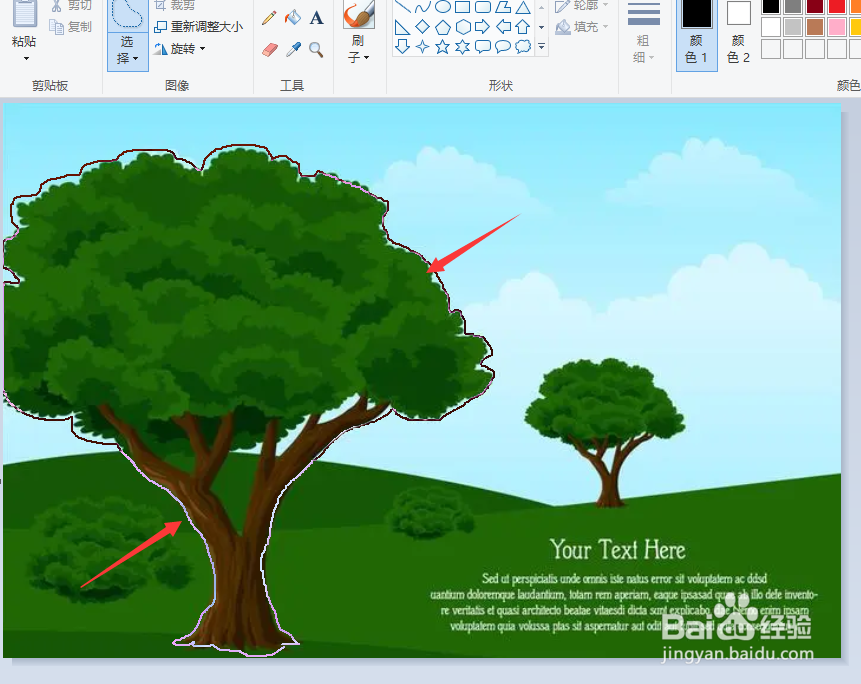Choose the up arrow shape
861x684 pixels.
(523, 26)
